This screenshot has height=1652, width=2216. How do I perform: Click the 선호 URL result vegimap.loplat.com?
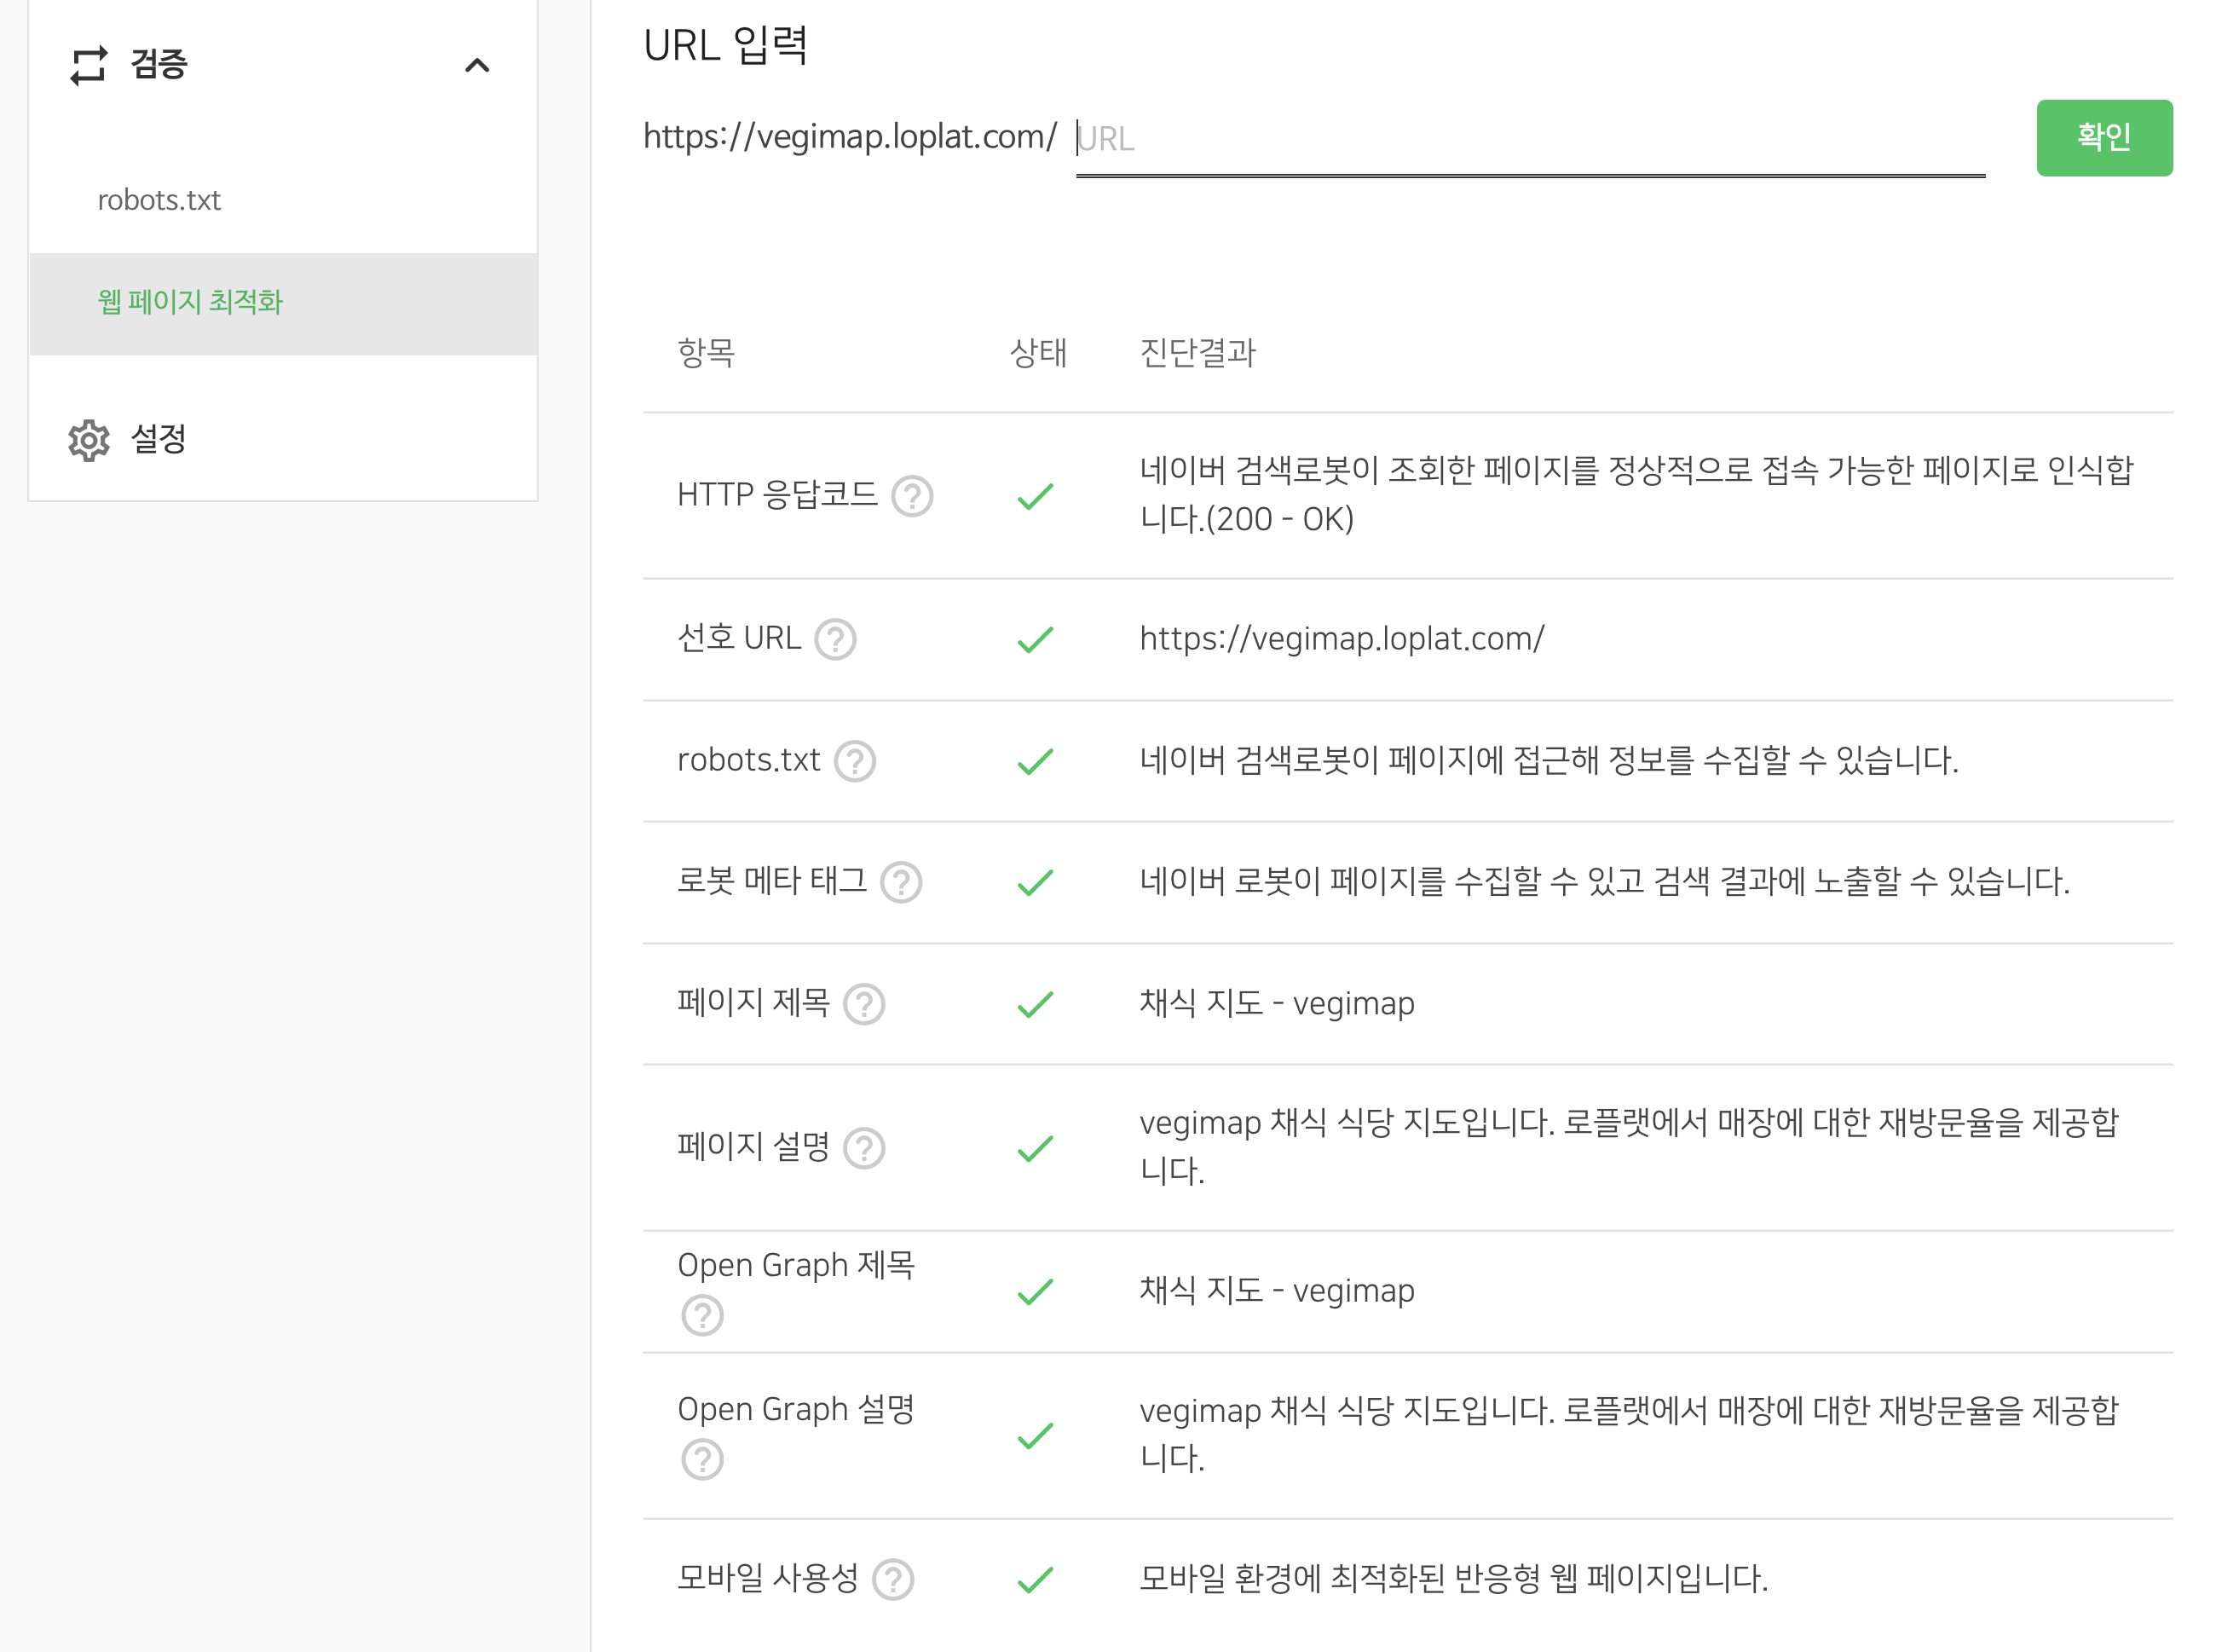[1341, 639]
